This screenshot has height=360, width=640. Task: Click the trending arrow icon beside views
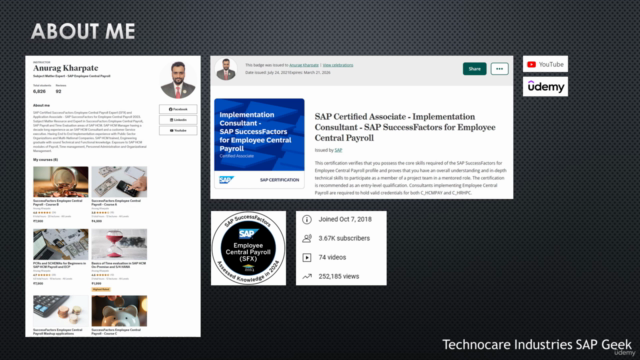point(307,276)
